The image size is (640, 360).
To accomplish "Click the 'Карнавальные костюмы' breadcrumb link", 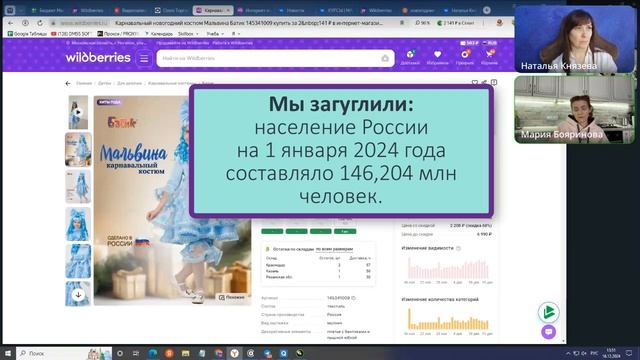I will [171, 83].
